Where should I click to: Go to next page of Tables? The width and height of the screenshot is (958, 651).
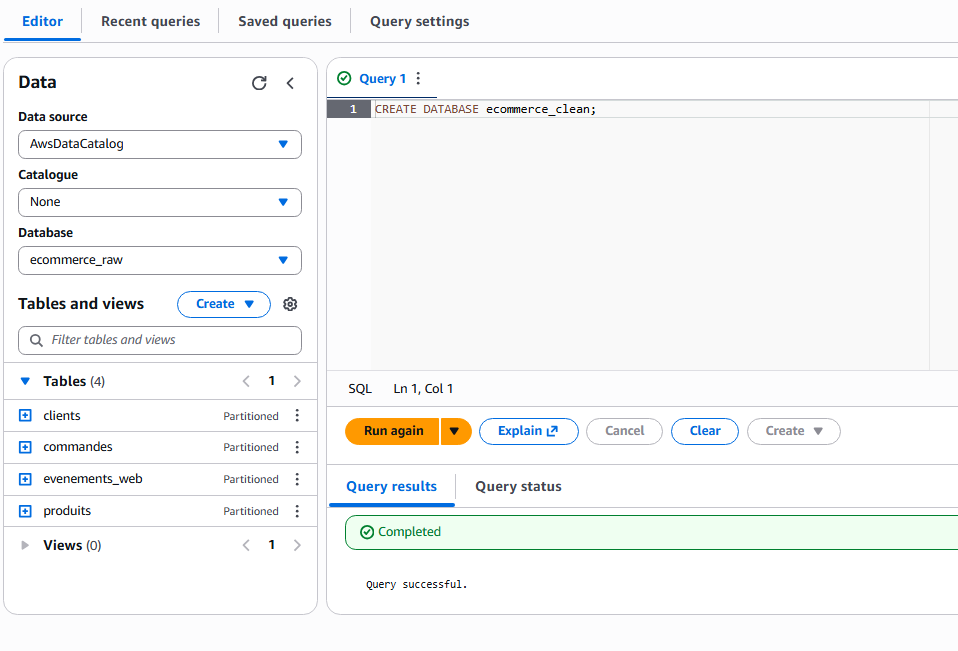297,381
